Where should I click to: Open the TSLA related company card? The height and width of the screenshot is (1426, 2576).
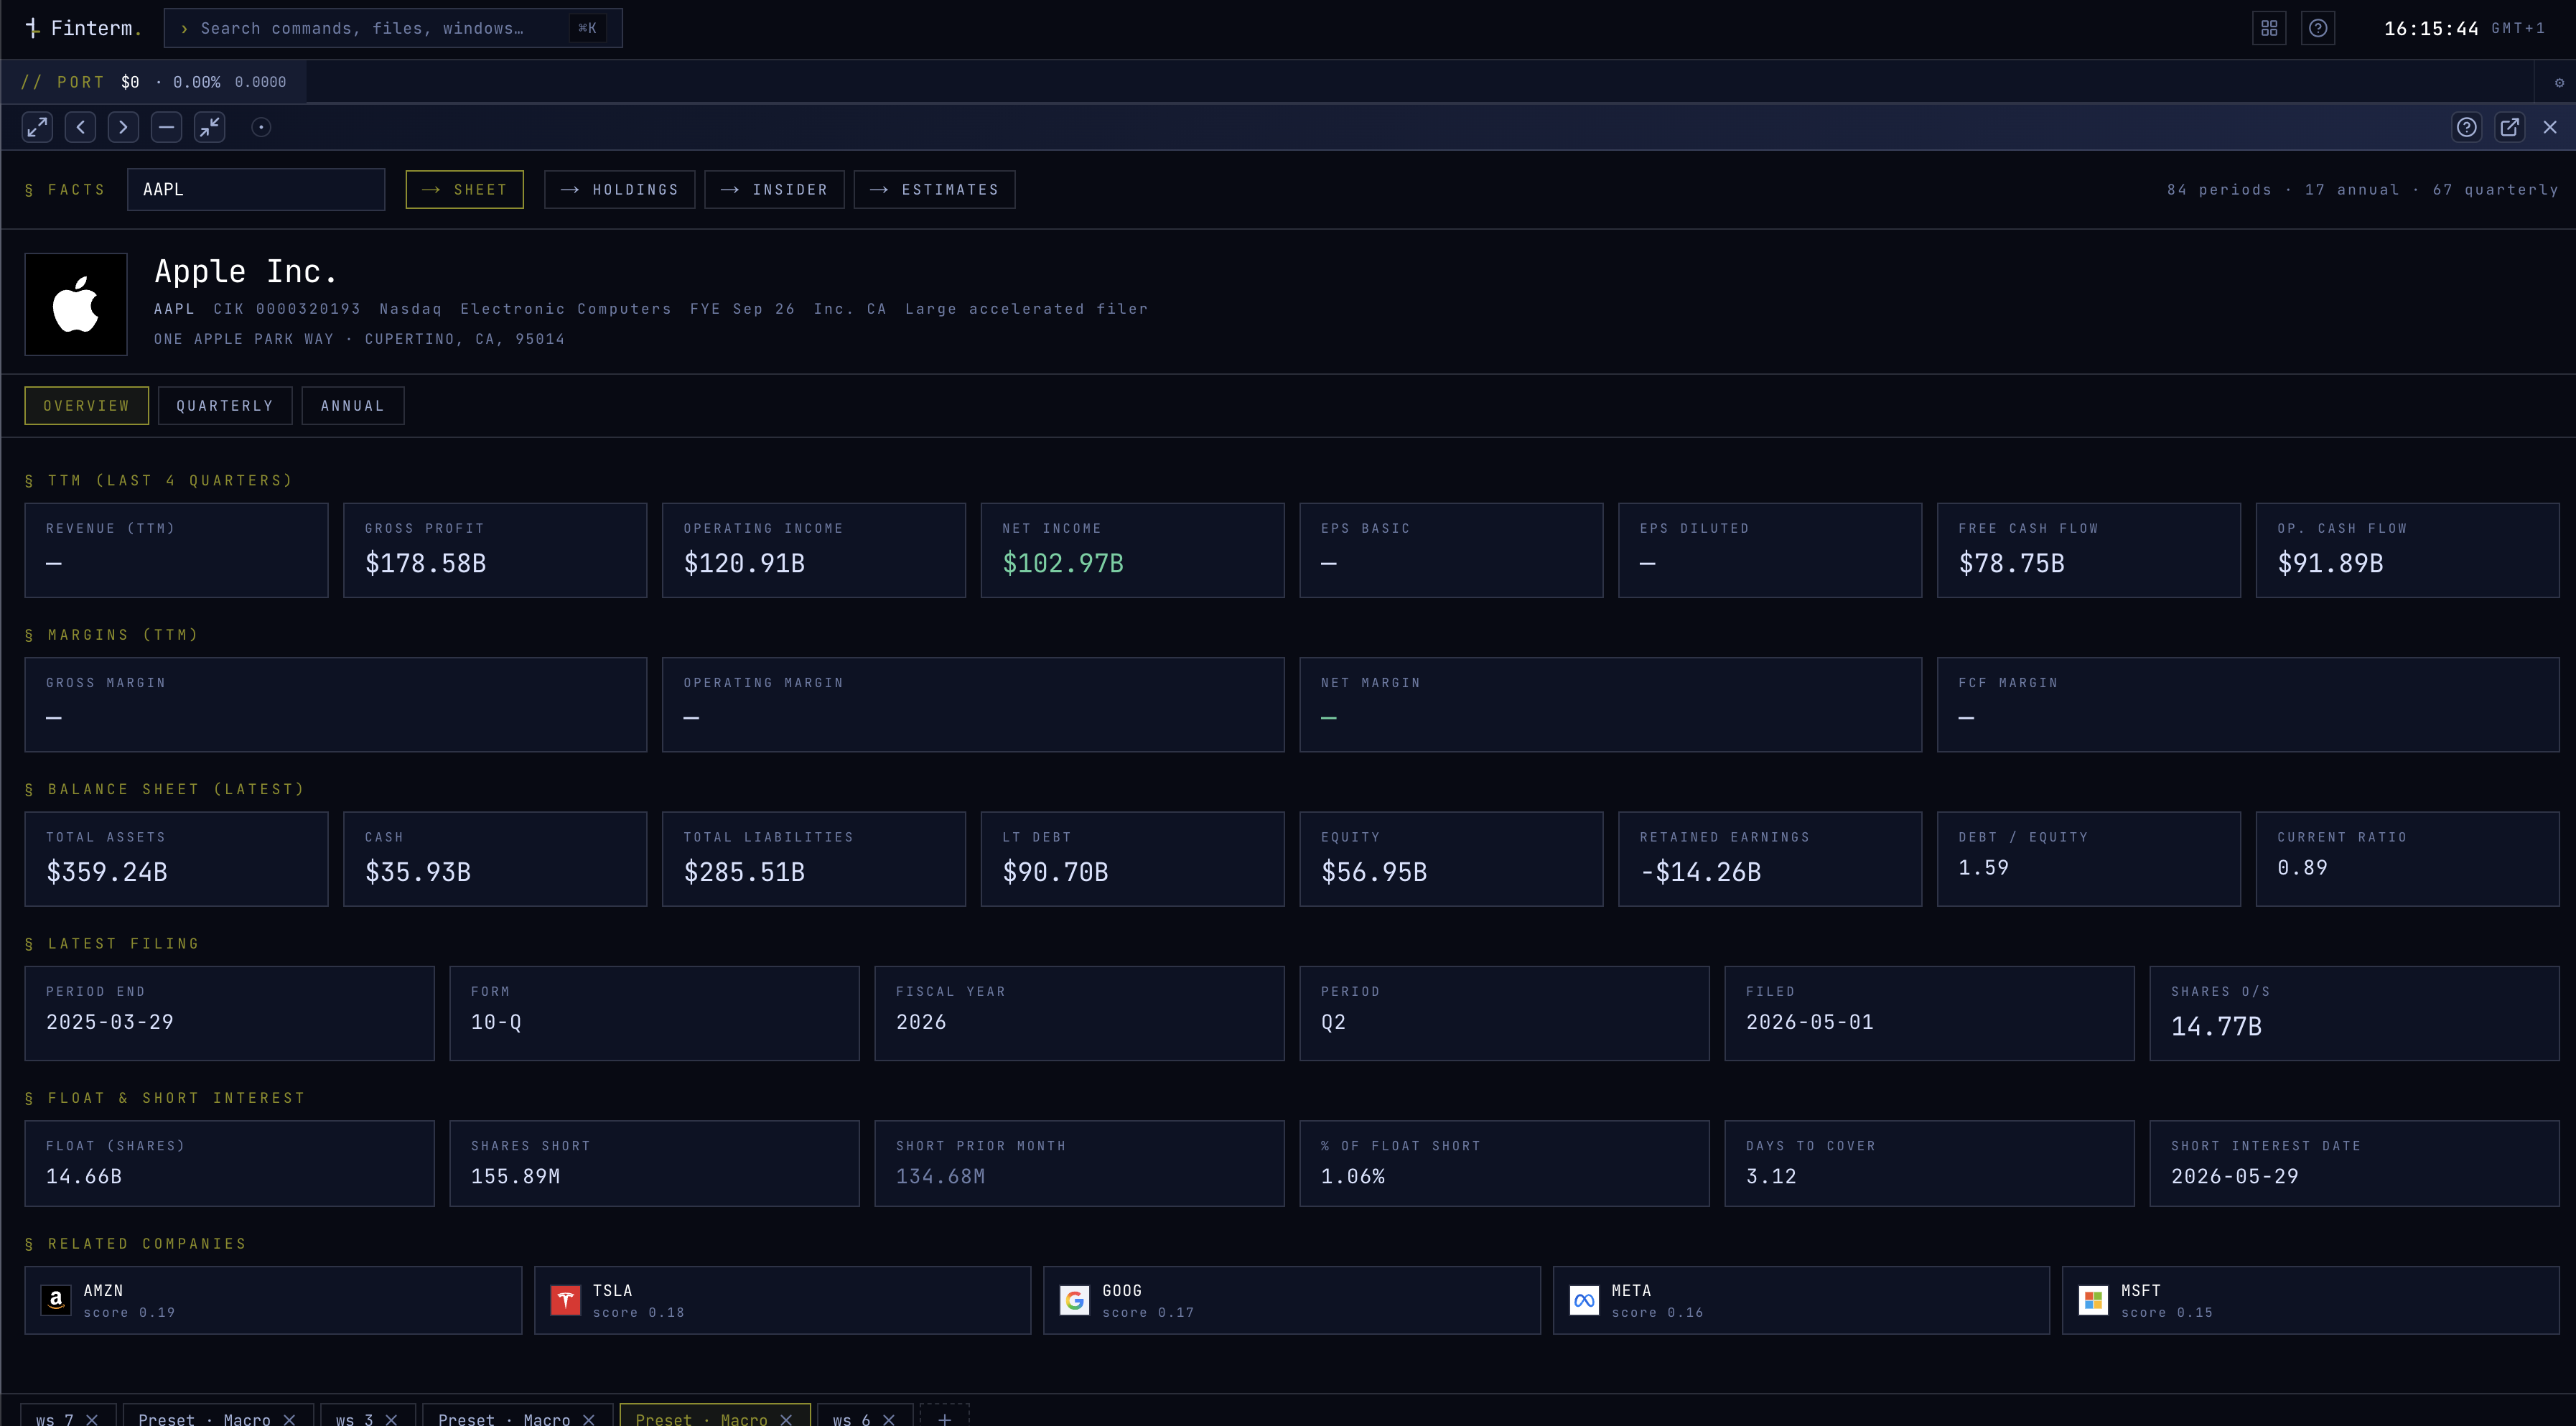pyautogui.click(x=782, y=1300)
